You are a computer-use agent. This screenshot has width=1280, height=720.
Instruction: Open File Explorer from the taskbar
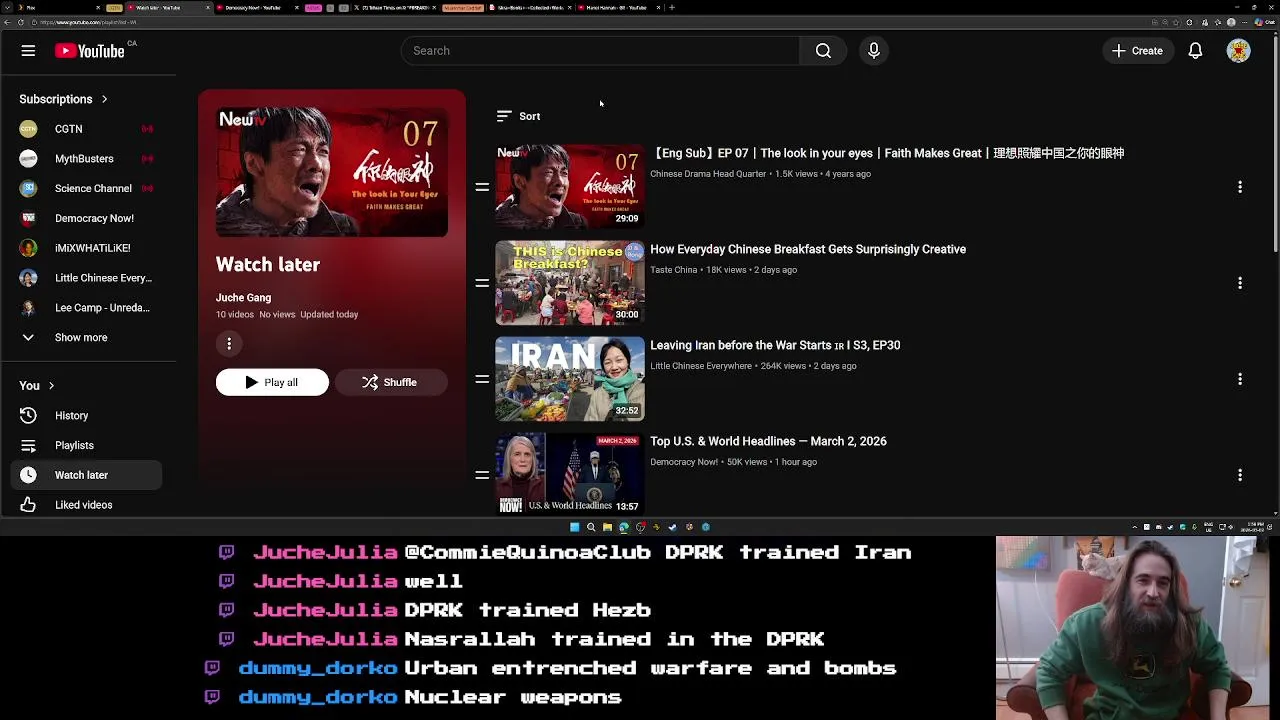[x=607, y=527]
